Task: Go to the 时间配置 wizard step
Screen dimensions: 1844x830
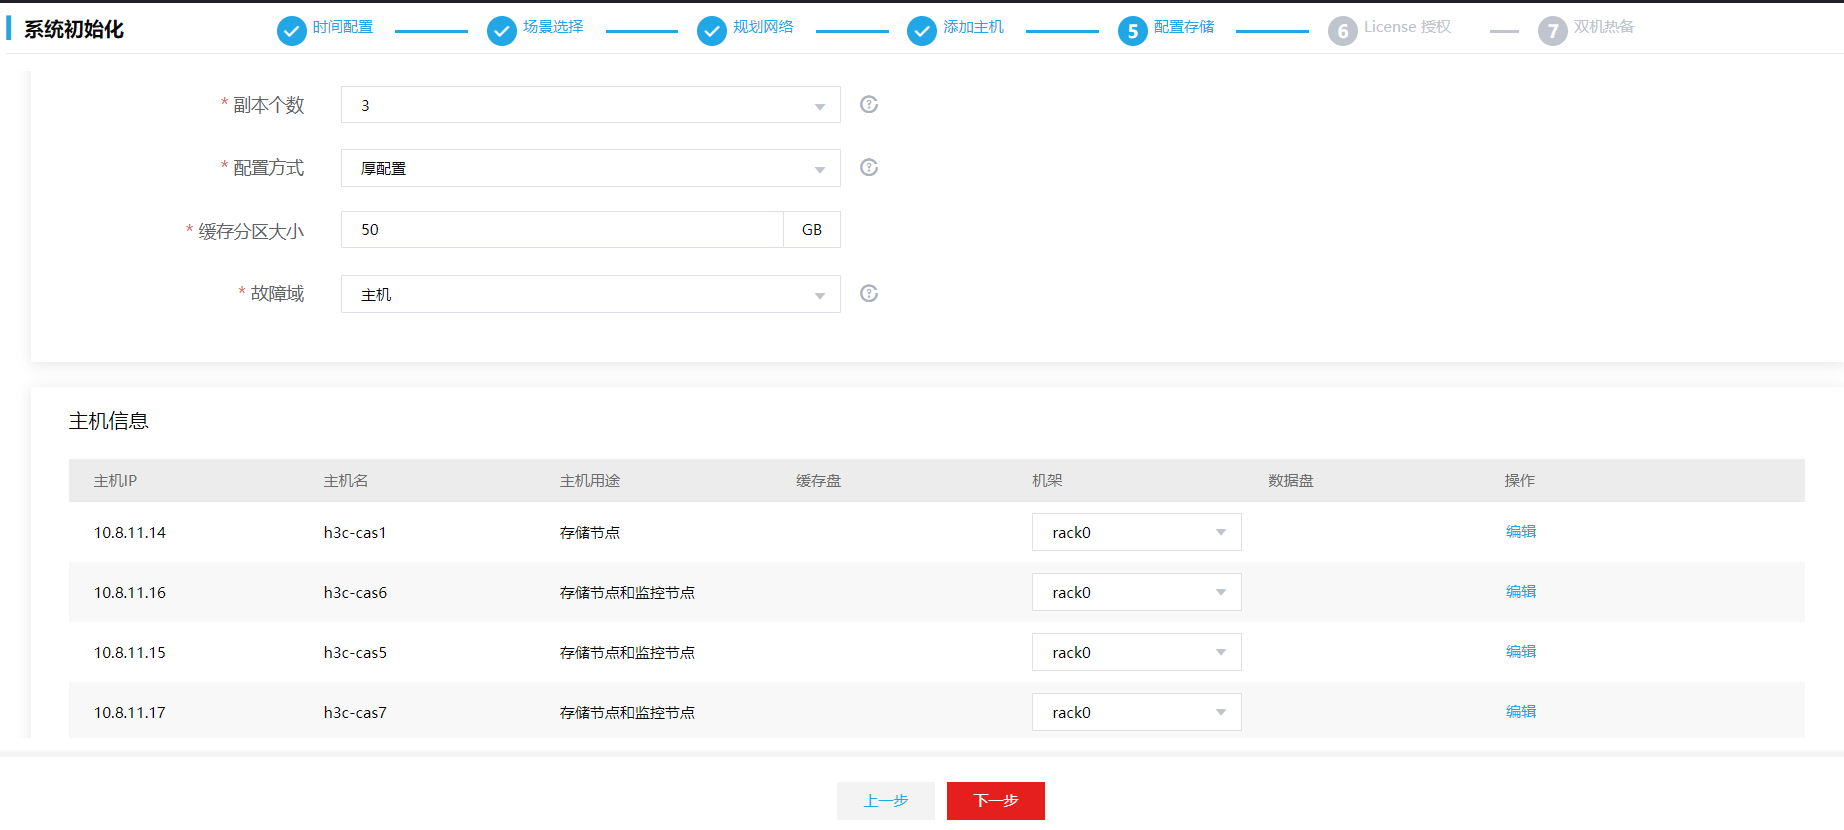Action: (x=343, y=27)
